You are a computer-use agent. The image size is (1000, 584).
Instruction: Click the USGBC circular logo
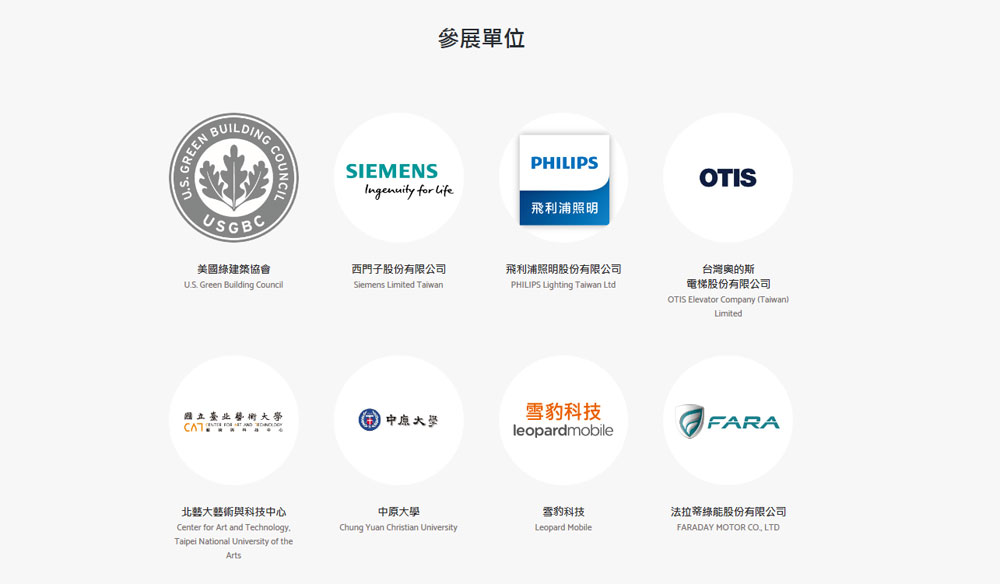(x=233, y=177)
